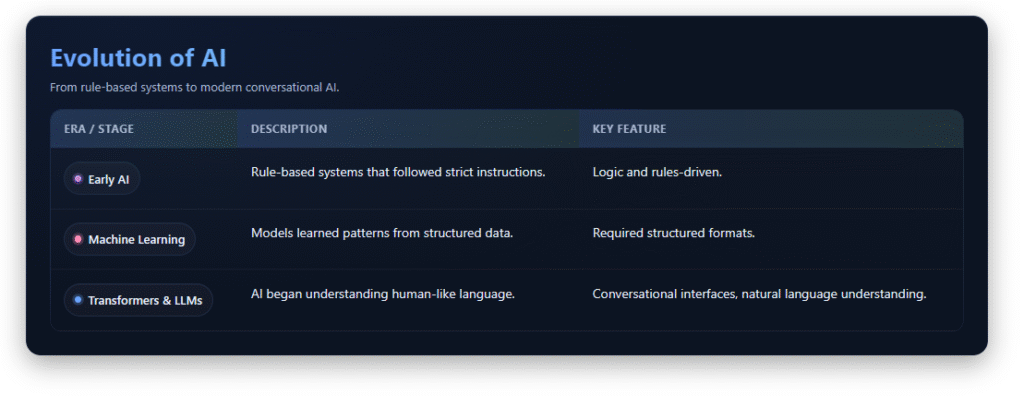Select the Machine Learning pill label

(129, 239)
